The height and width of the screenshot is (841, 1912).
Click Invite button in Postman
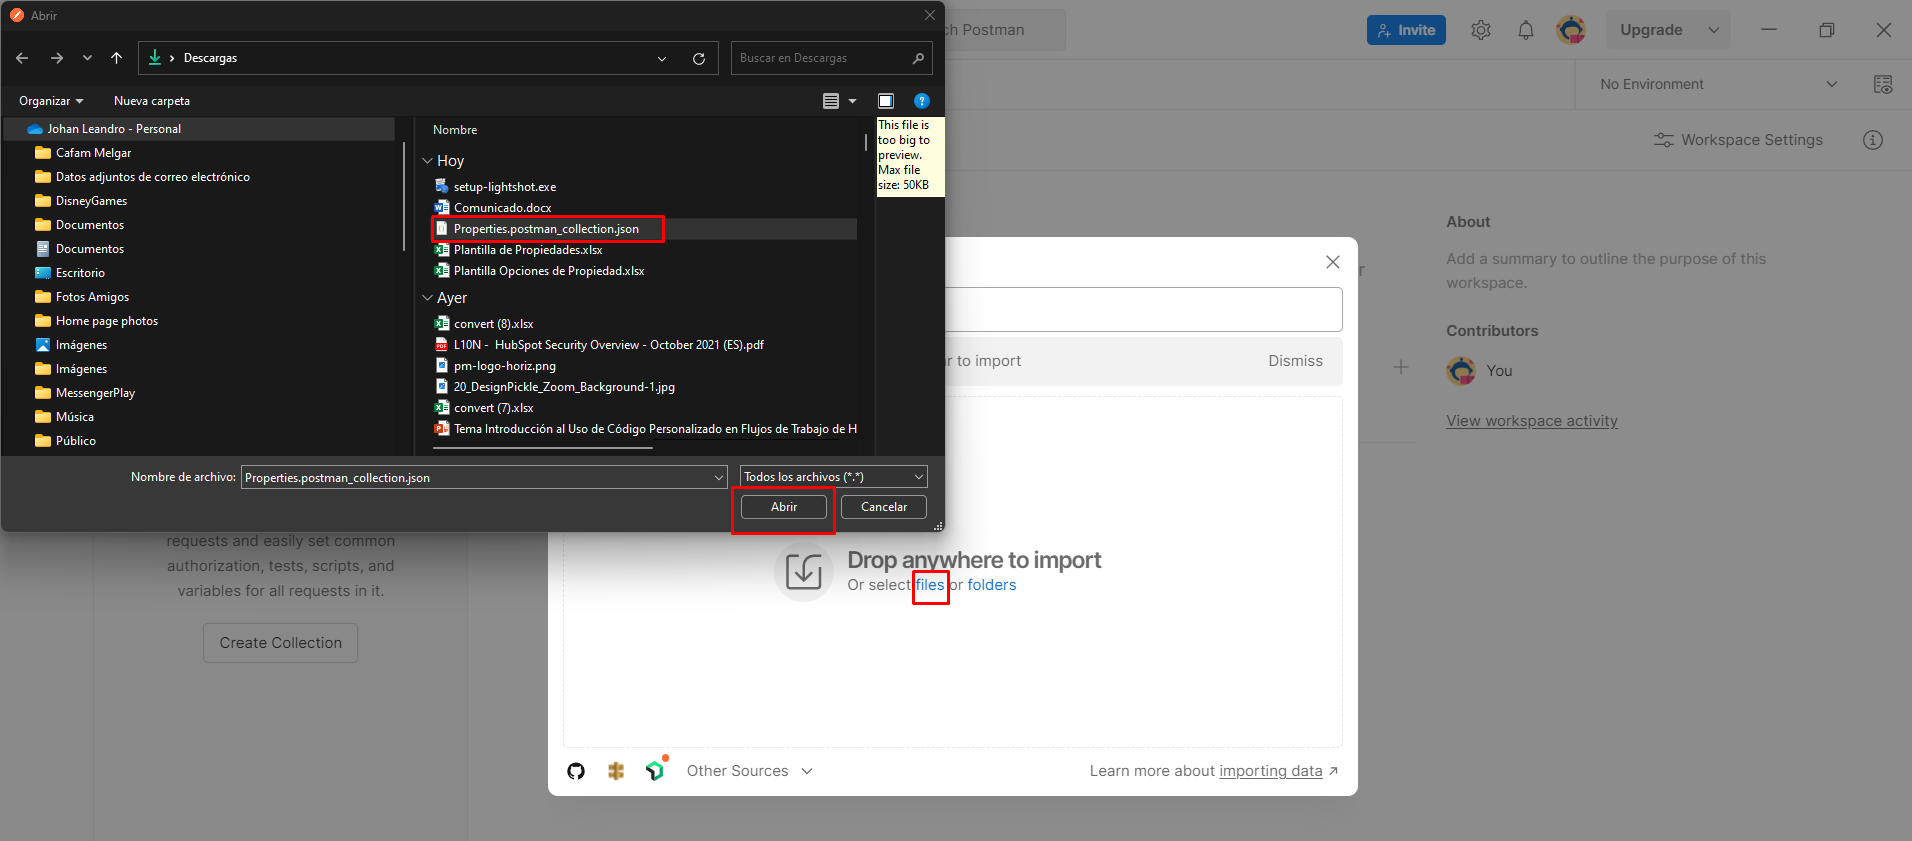1406,30
